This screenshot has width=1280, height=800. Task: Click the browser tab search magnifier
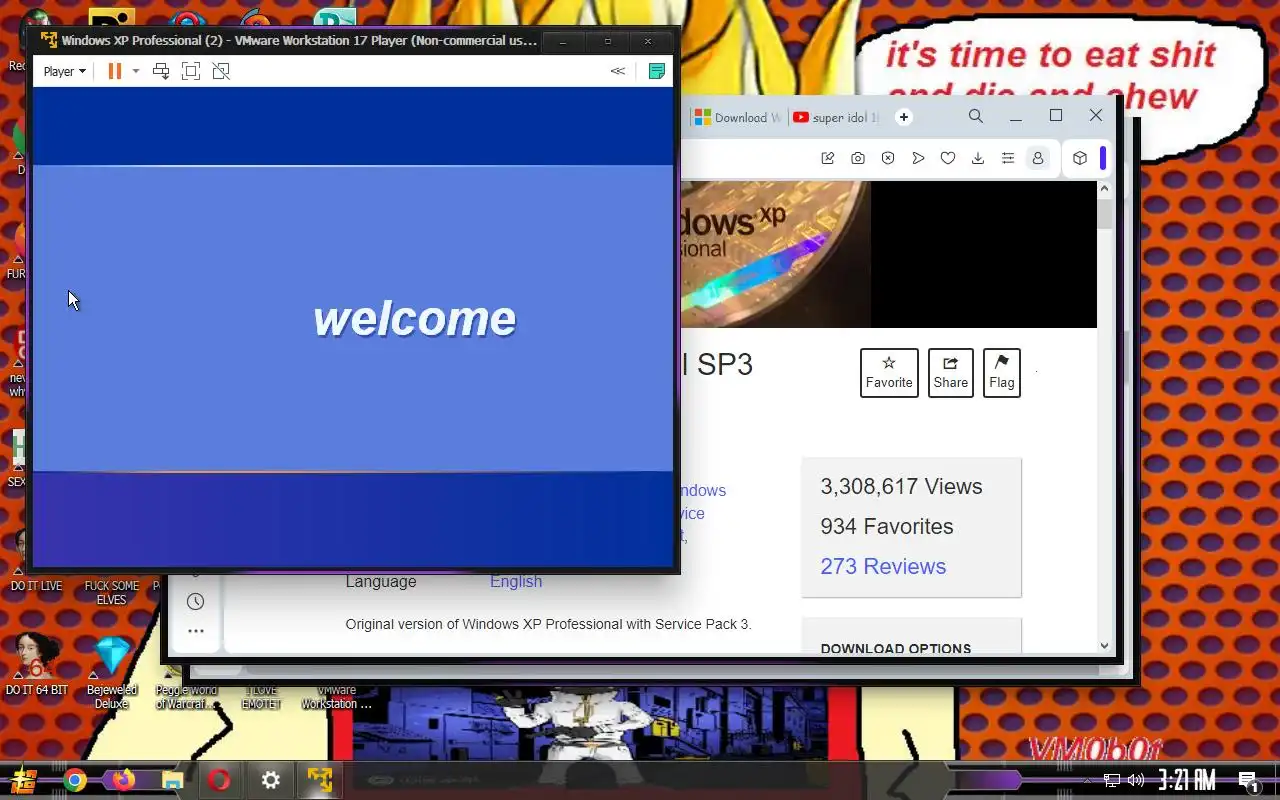976,116
